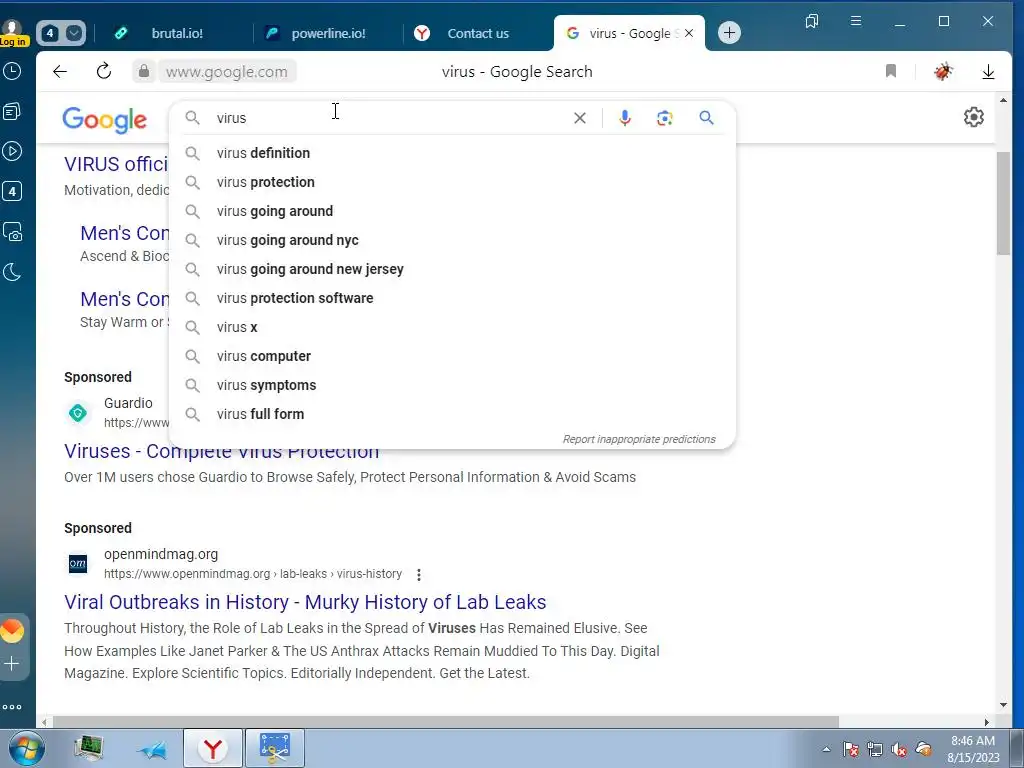Open the browser hamburger menu
The width and height of the screenshot is (1024, 768).
pos(856,22)
